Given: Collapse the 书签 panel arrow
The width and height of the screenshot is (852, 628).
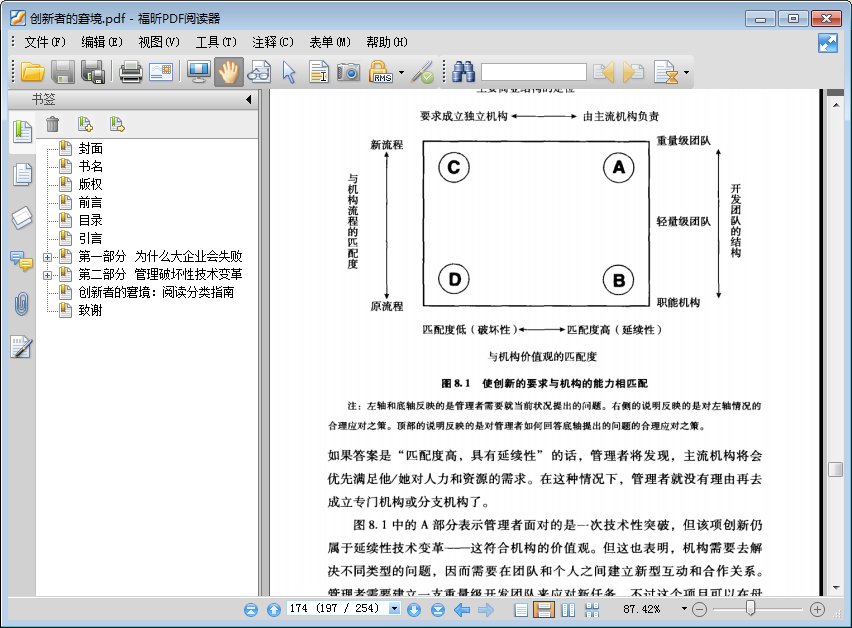Looking at the screenshot, I should click(248, 99).
